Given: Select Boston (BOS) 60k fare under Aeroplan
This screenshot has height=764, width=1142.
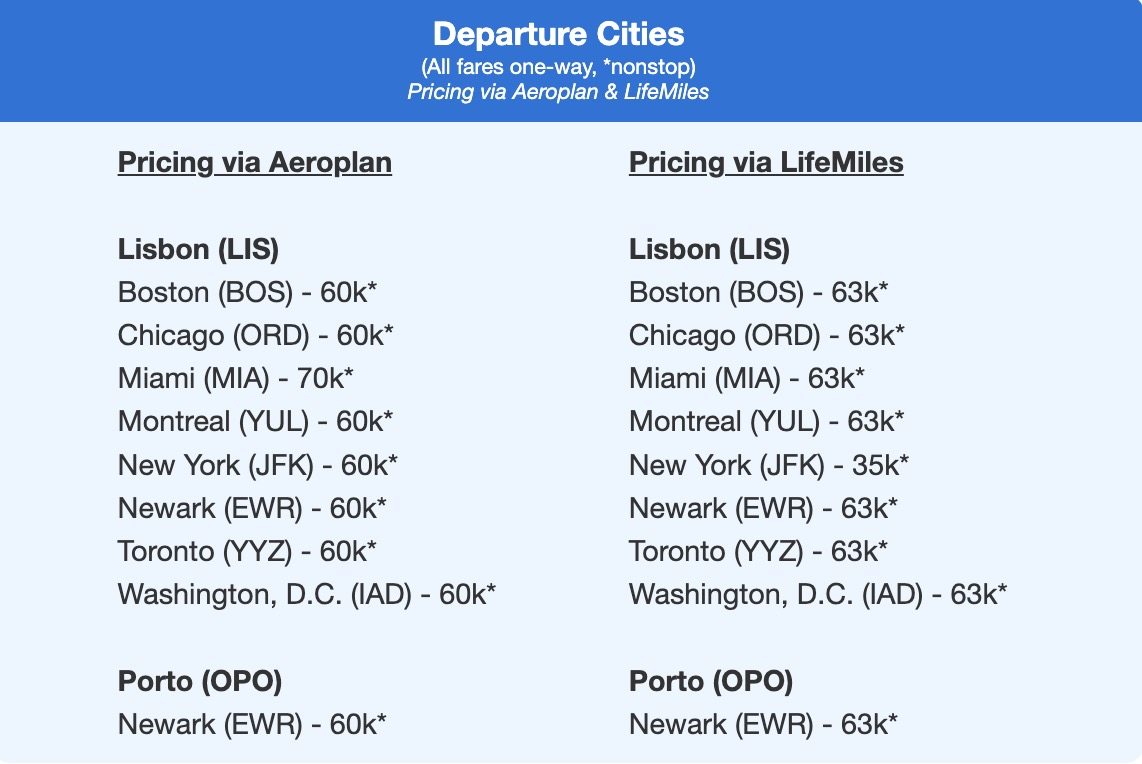Looking at the screenshot, I should 247,292.
